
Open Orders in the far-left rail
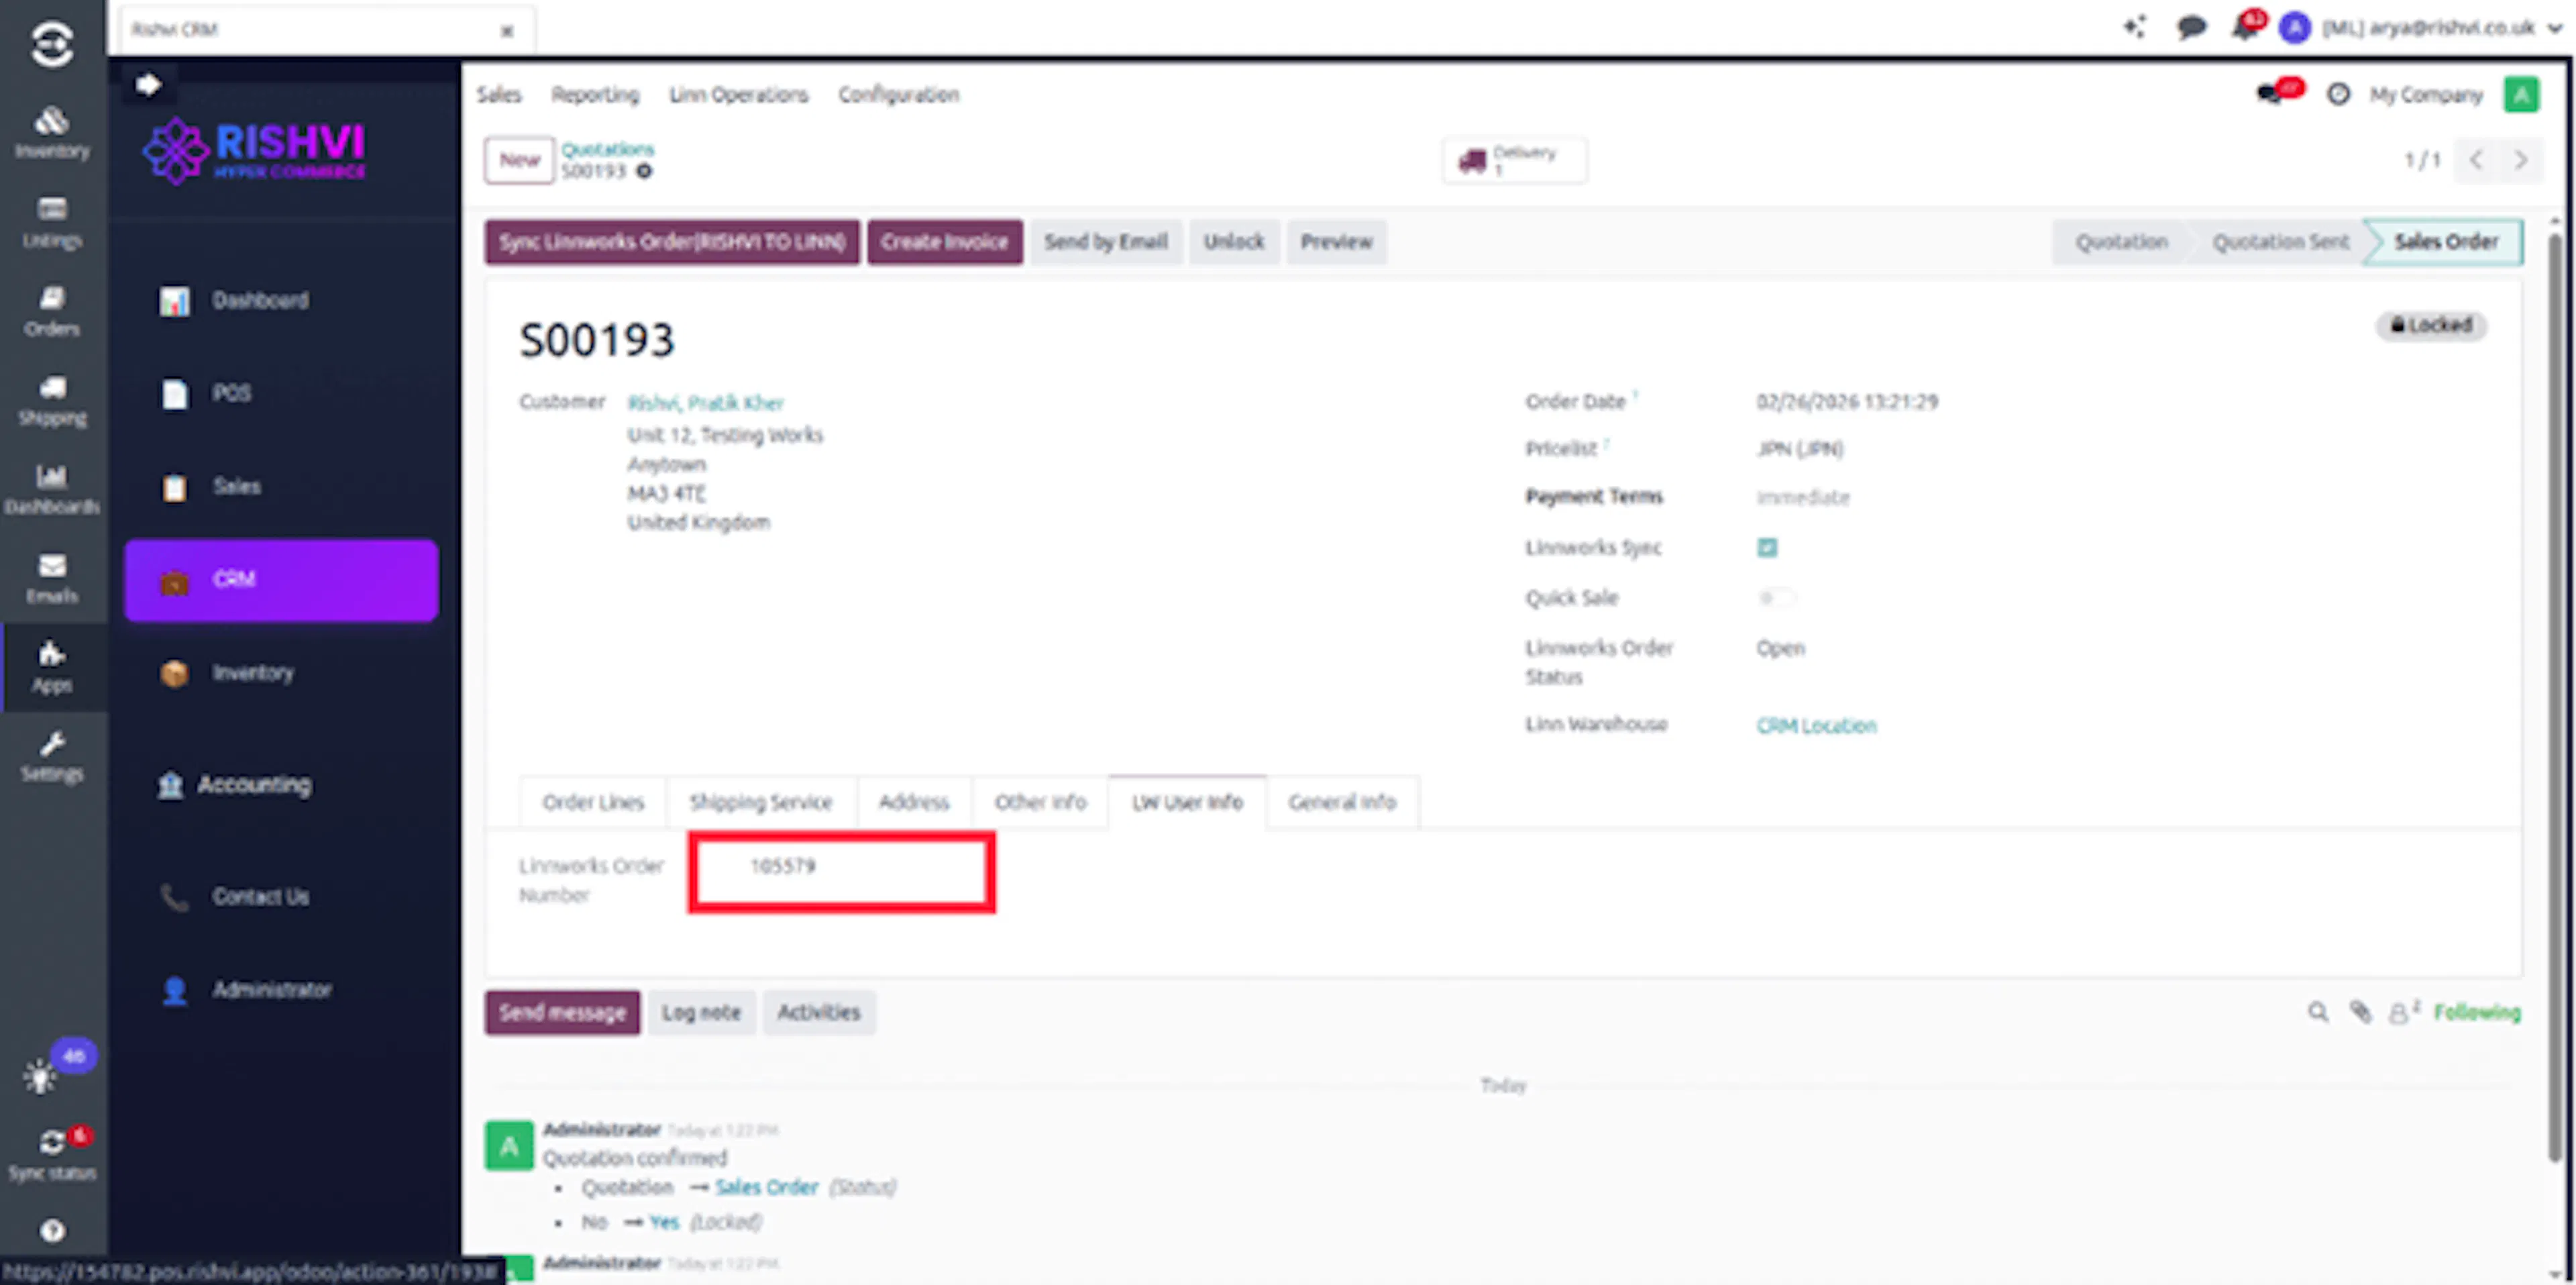[x=52, y=311]
